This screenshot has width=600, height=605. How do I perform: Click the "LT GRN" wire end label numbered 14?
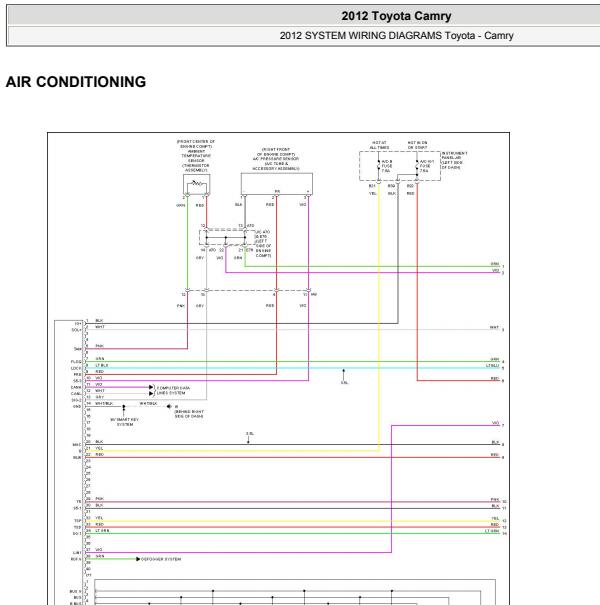[x=492, y=531]
